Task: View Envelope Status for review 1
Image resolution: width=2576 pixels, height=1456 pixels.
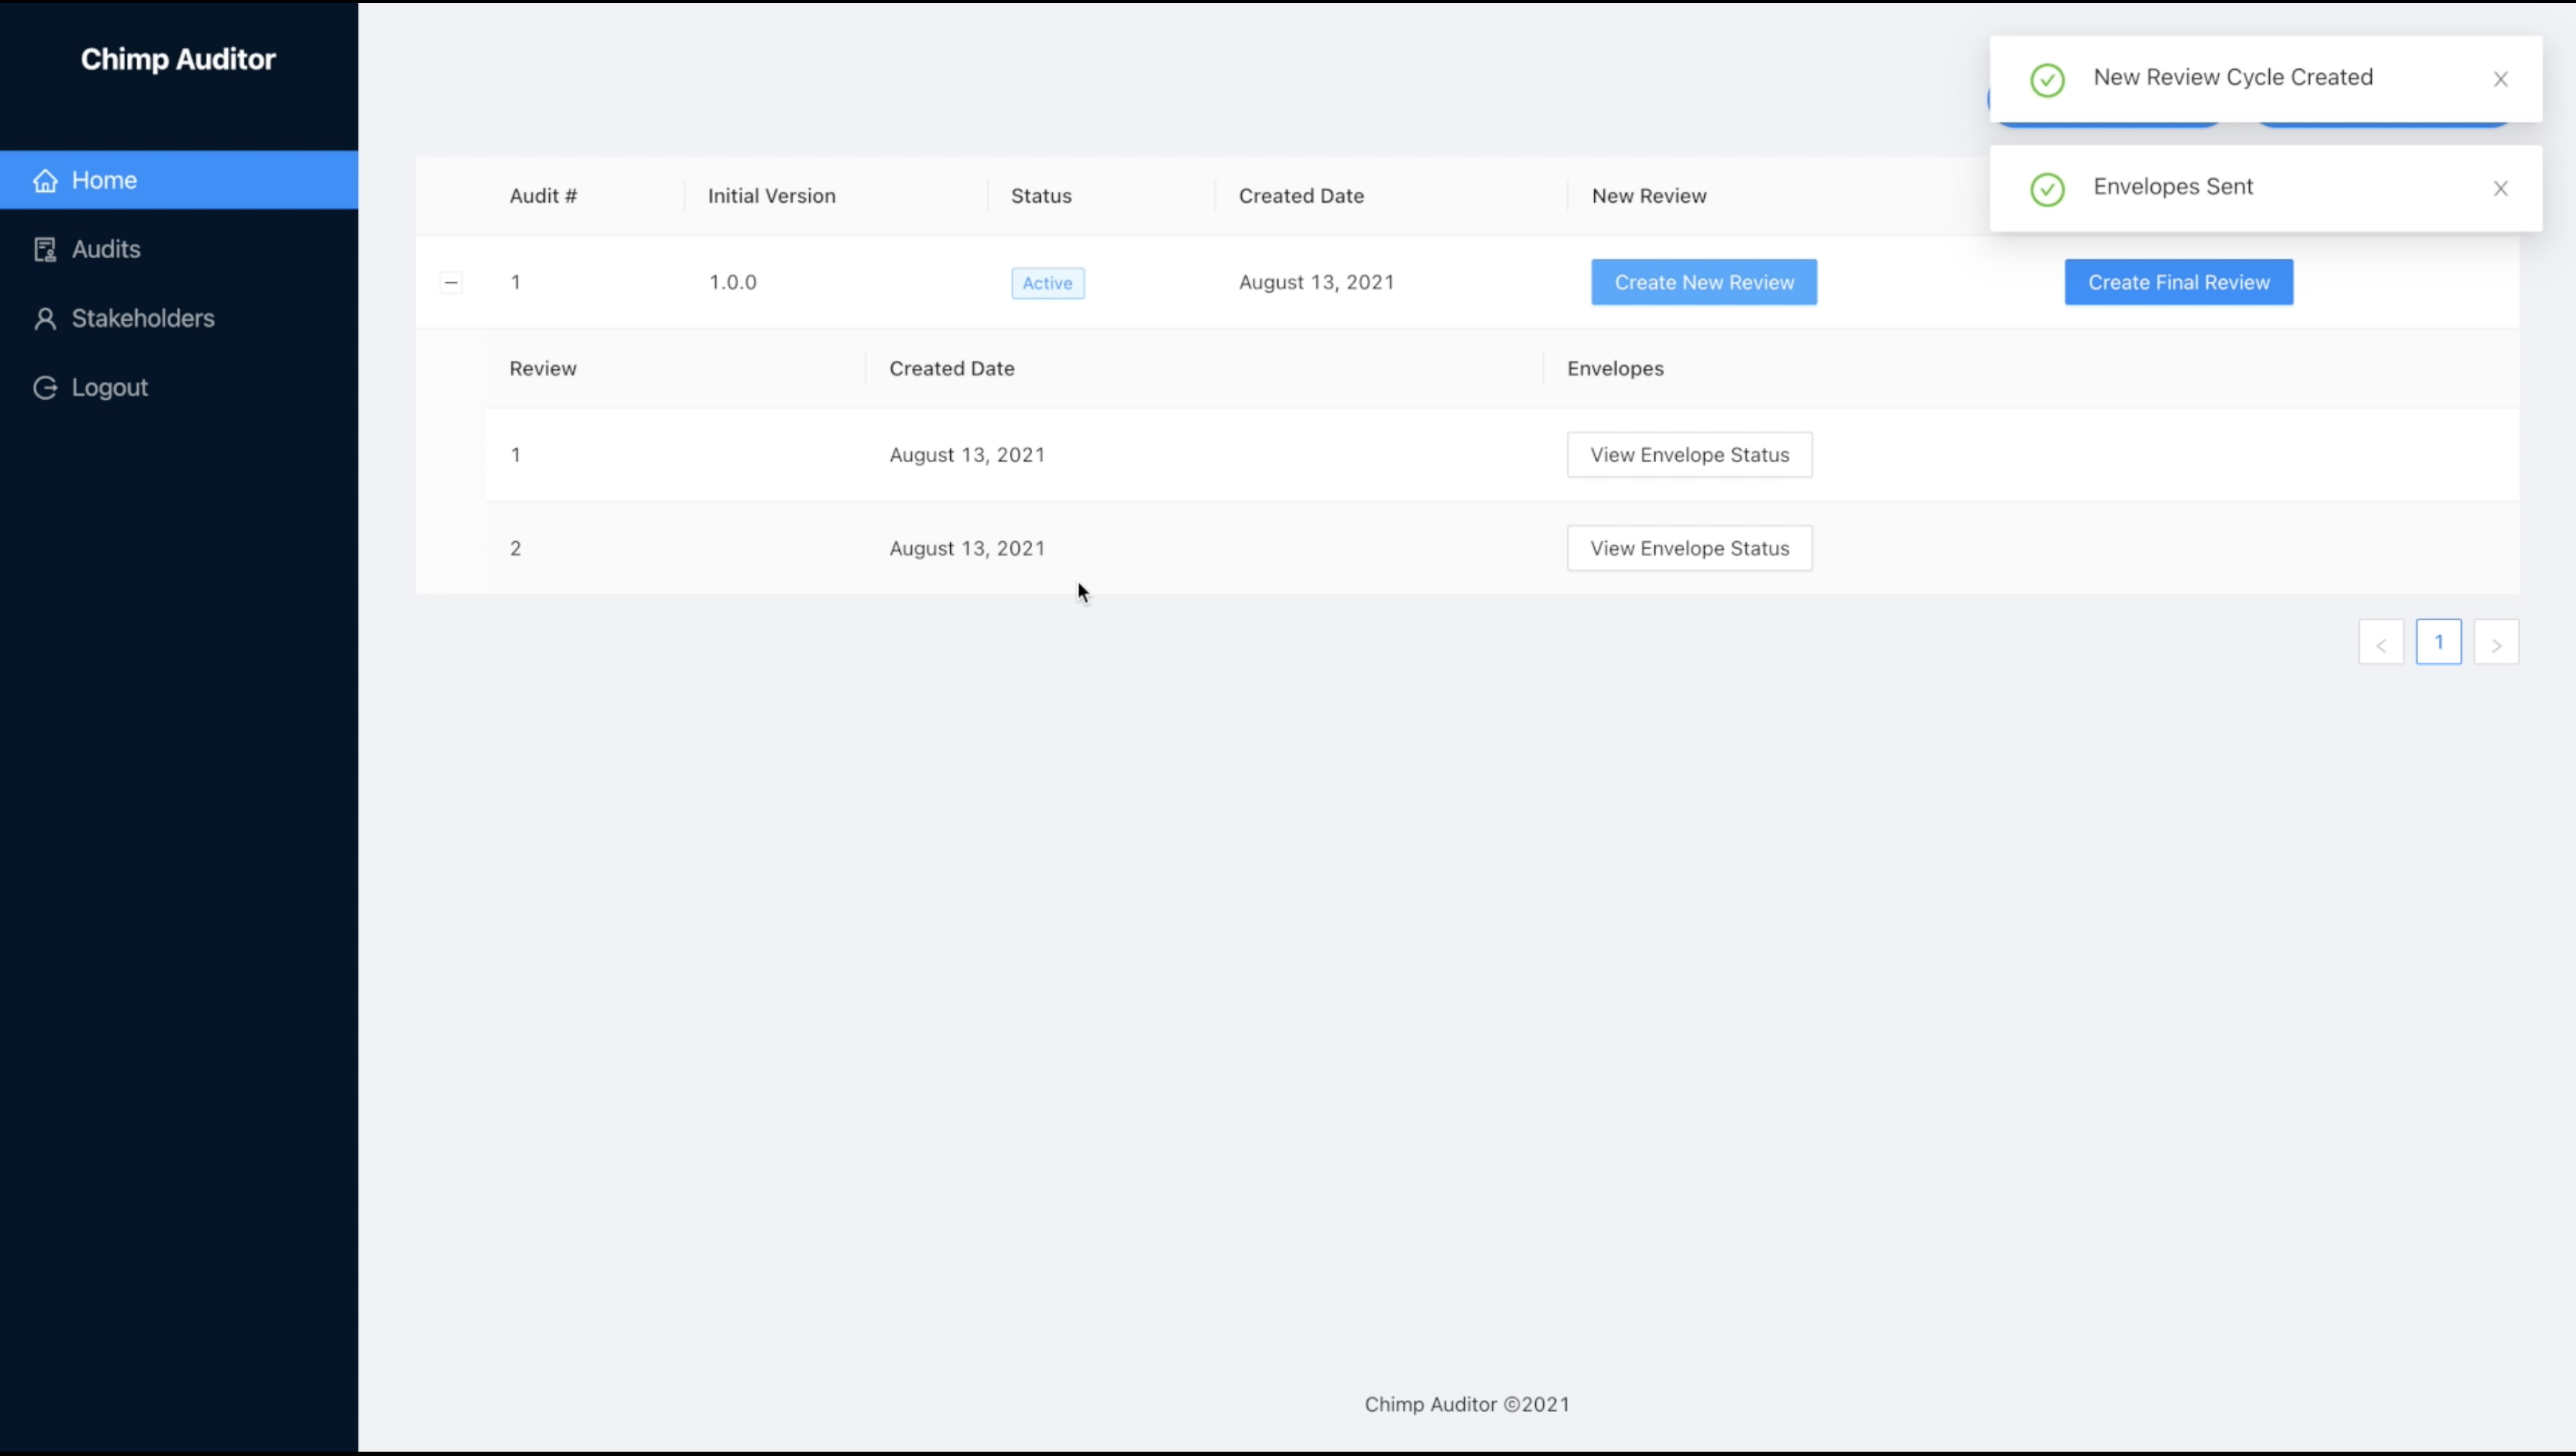Action: [1689, 455]
